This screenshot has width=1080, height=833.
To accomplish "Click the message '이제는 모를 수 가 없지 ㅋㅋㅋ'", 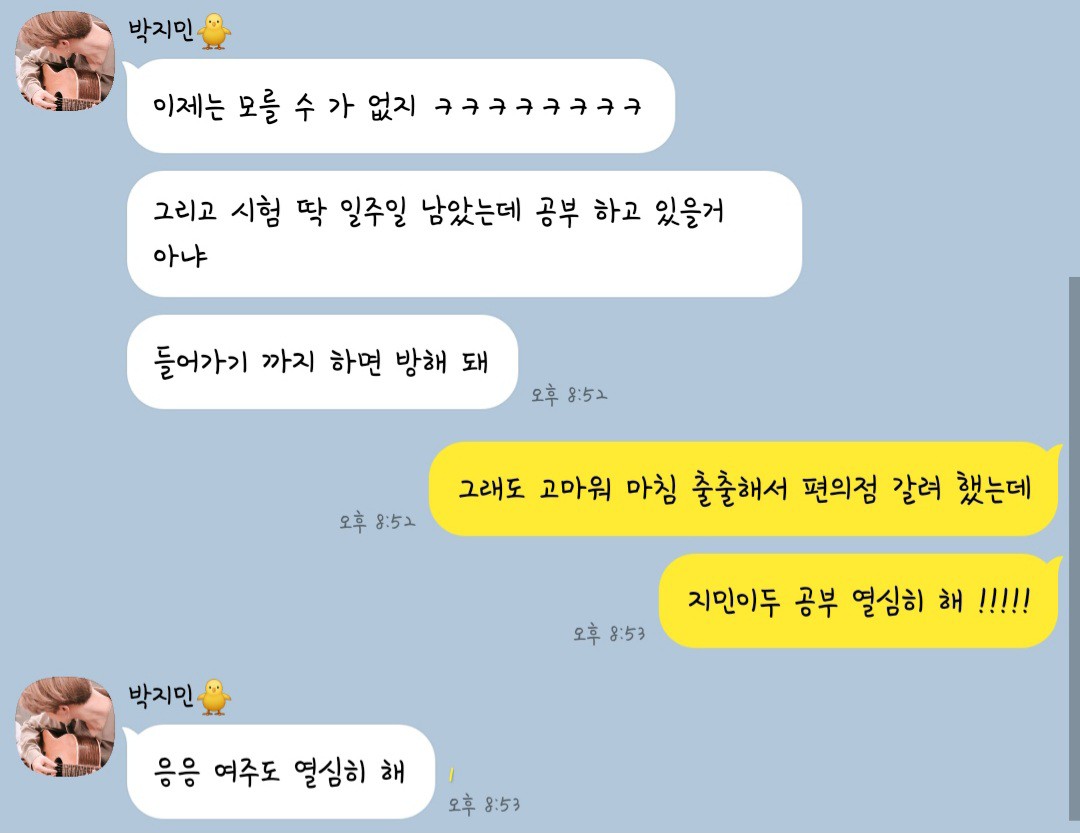I will (x=401, y=106).
